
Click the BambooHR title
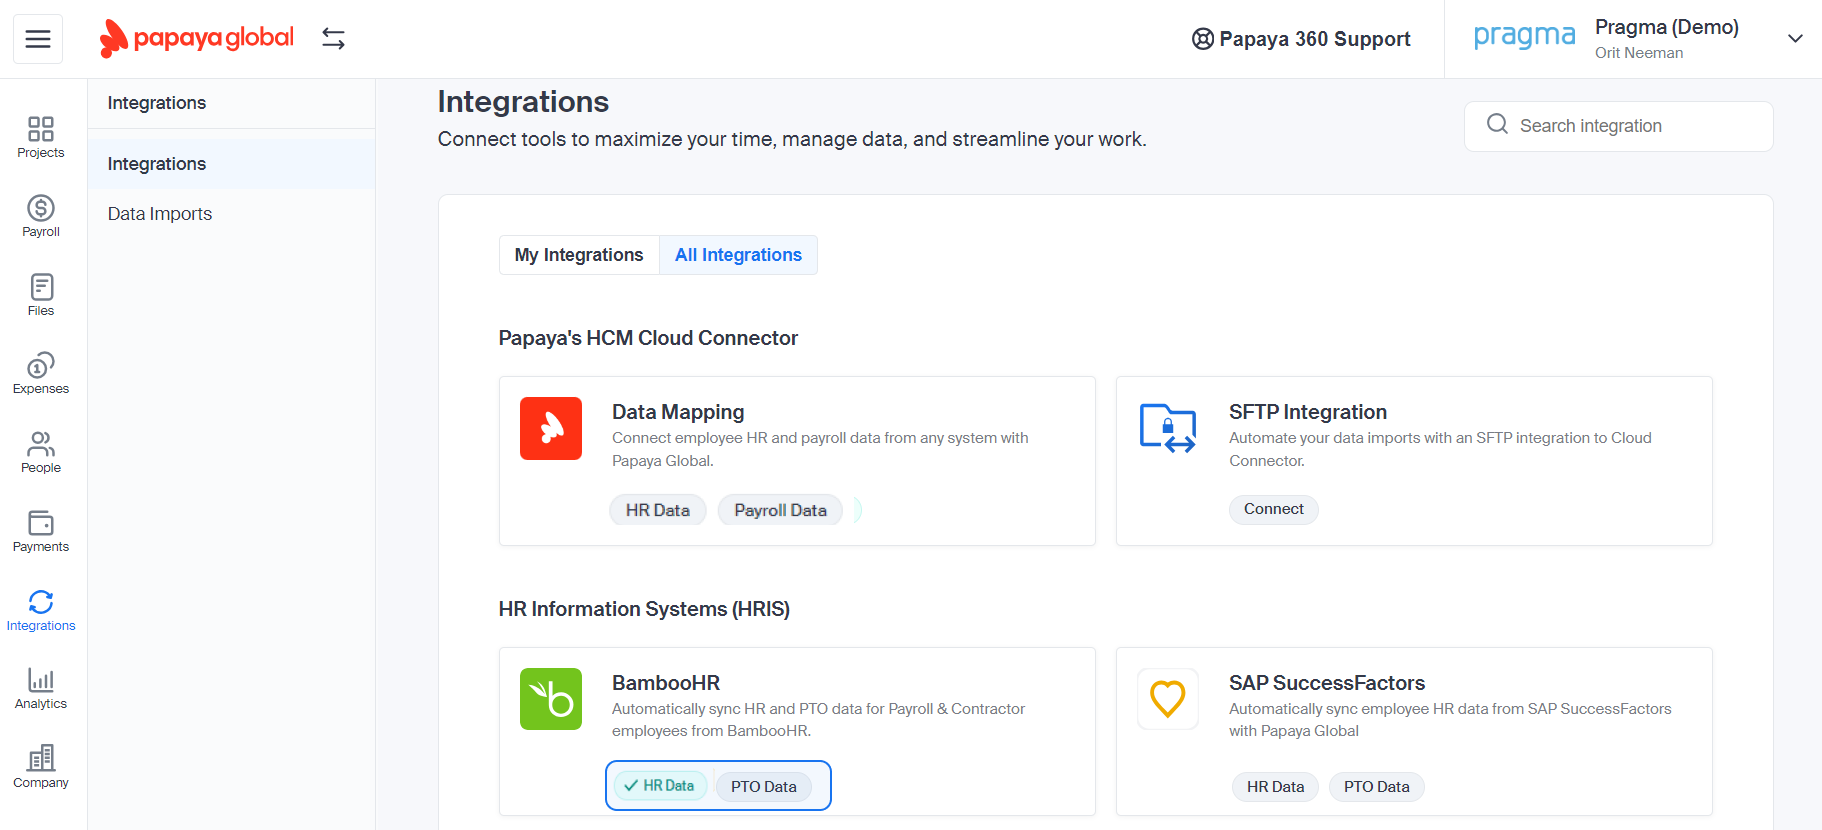point(666,683)
